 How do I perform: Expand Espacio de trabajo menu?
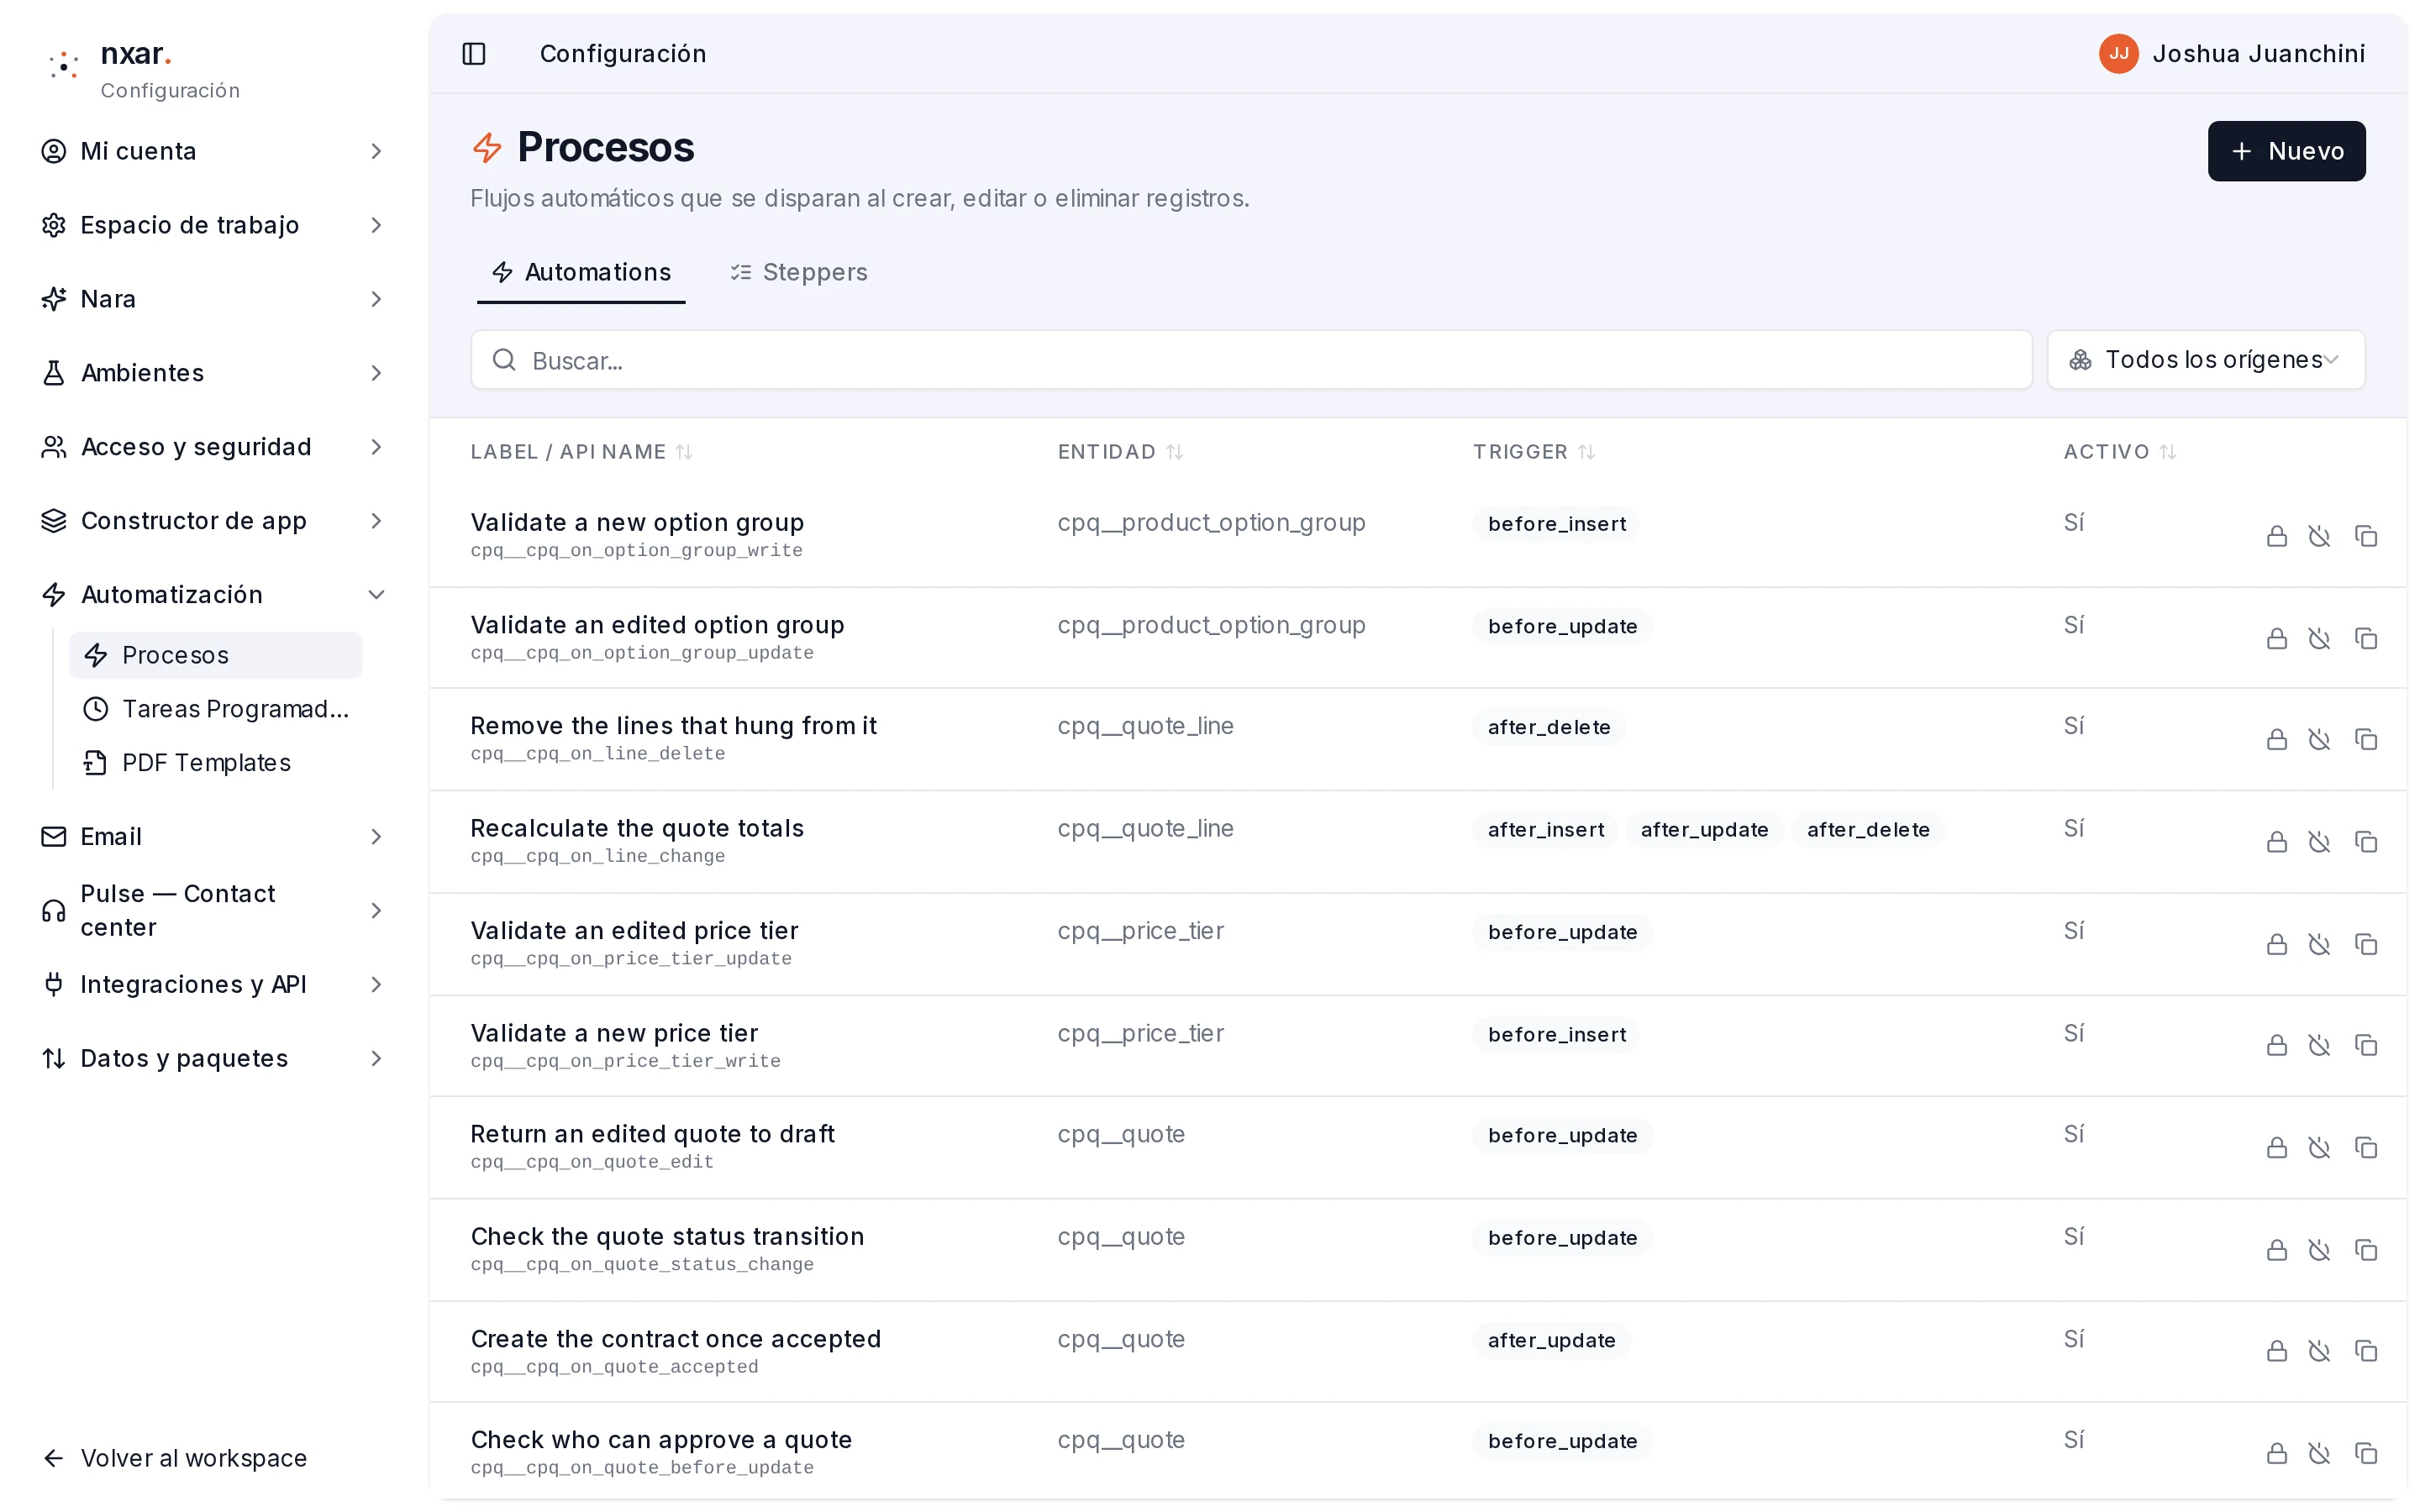(x=213, y=225)
